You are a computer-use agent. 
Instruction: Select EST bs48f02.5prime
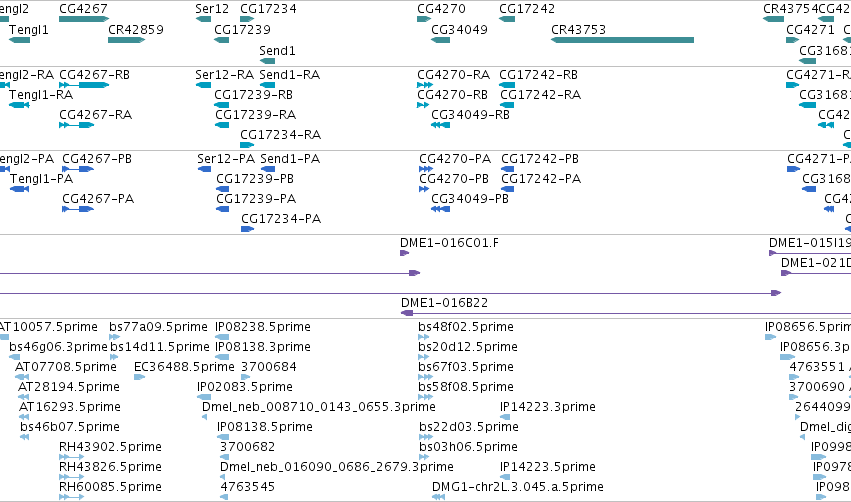pyautogui.click(x=466, y=327)
